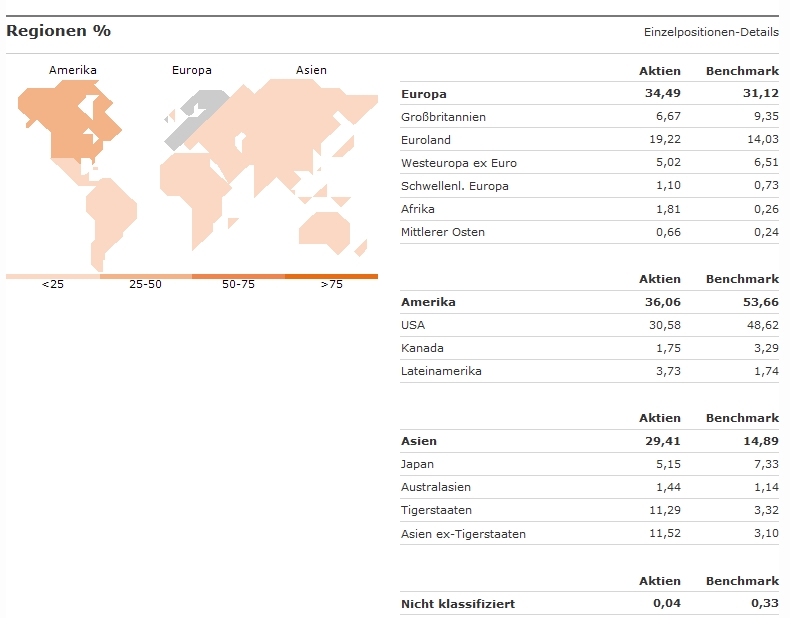Click the 25-50 legend color bar
This screenshot has height=618, width=790.
click(x=146, y=276)
